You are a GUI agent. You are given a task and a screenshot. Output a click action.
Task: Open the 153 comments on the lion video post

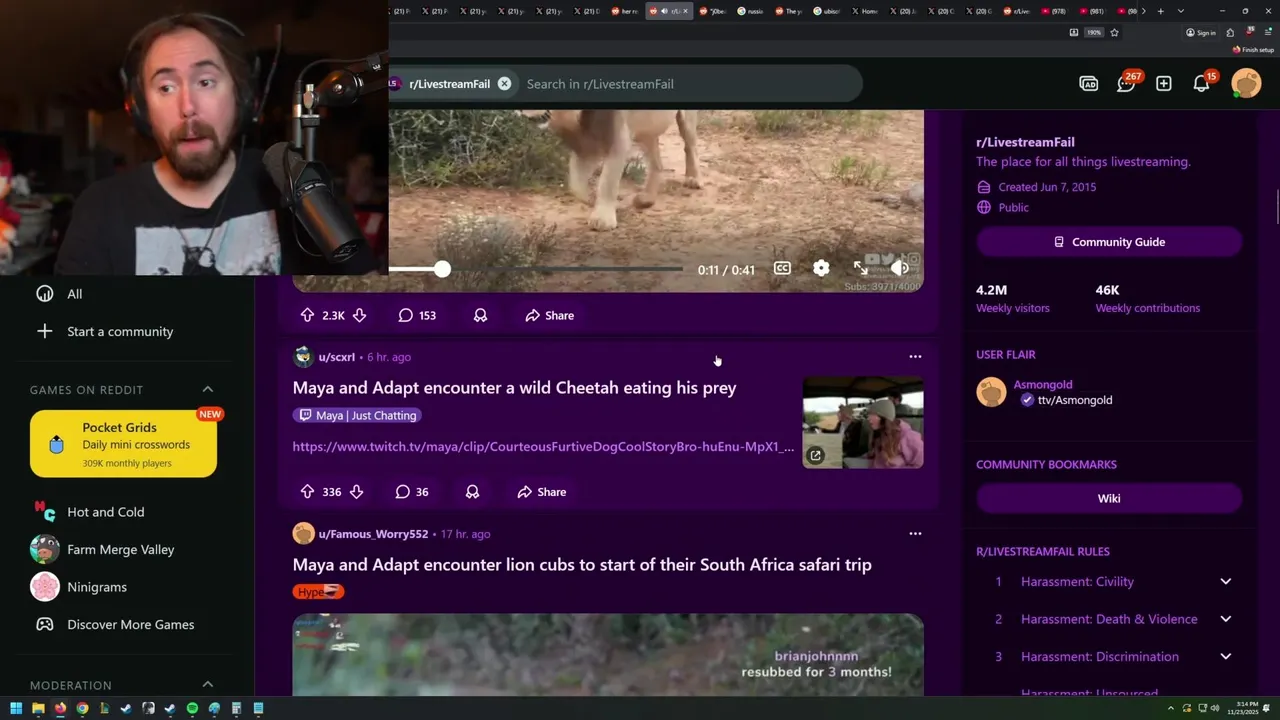[417, 315]
